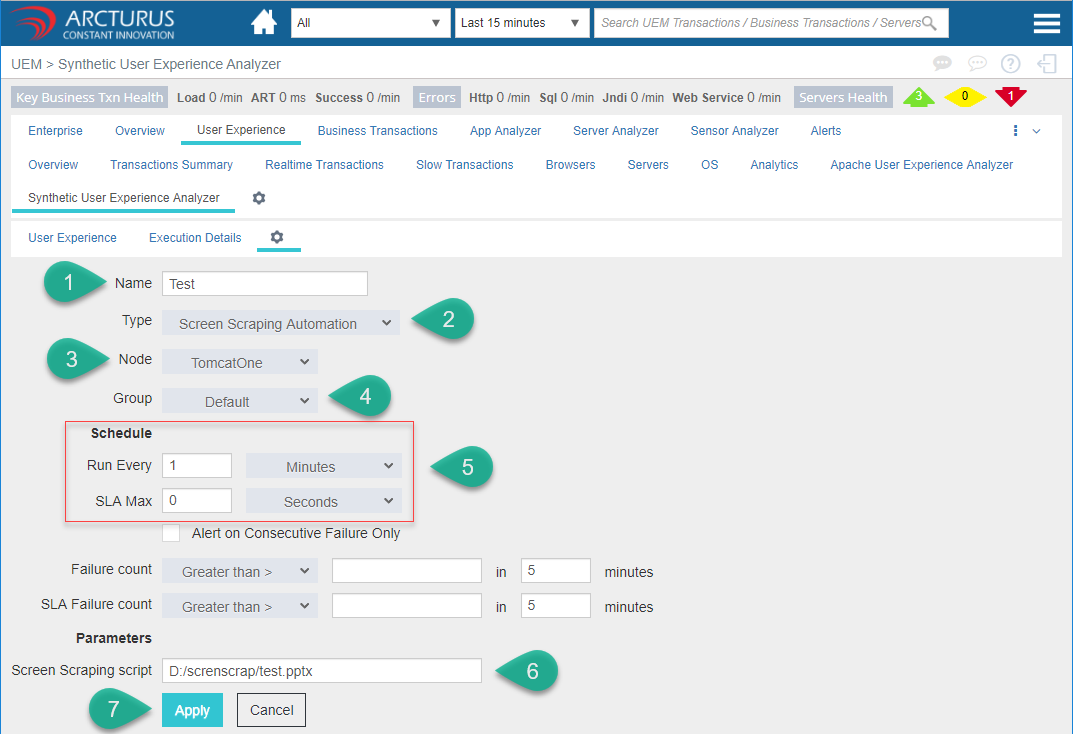Expand the Node dropdown showing TomcatOne
Image resolution: width=1073 pixels, height=734 pixels.
click(x=240, y=362)
